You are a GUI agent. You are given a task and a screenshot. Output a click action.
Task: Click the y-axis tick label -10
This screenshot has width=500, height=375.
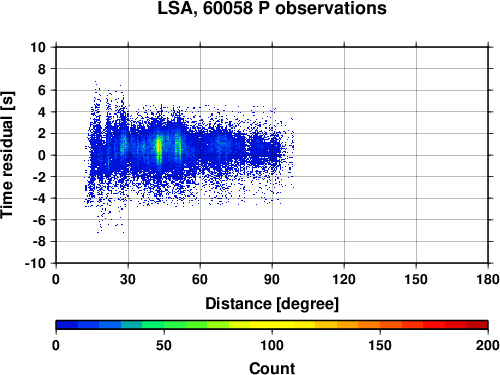[x=35, y=263]
